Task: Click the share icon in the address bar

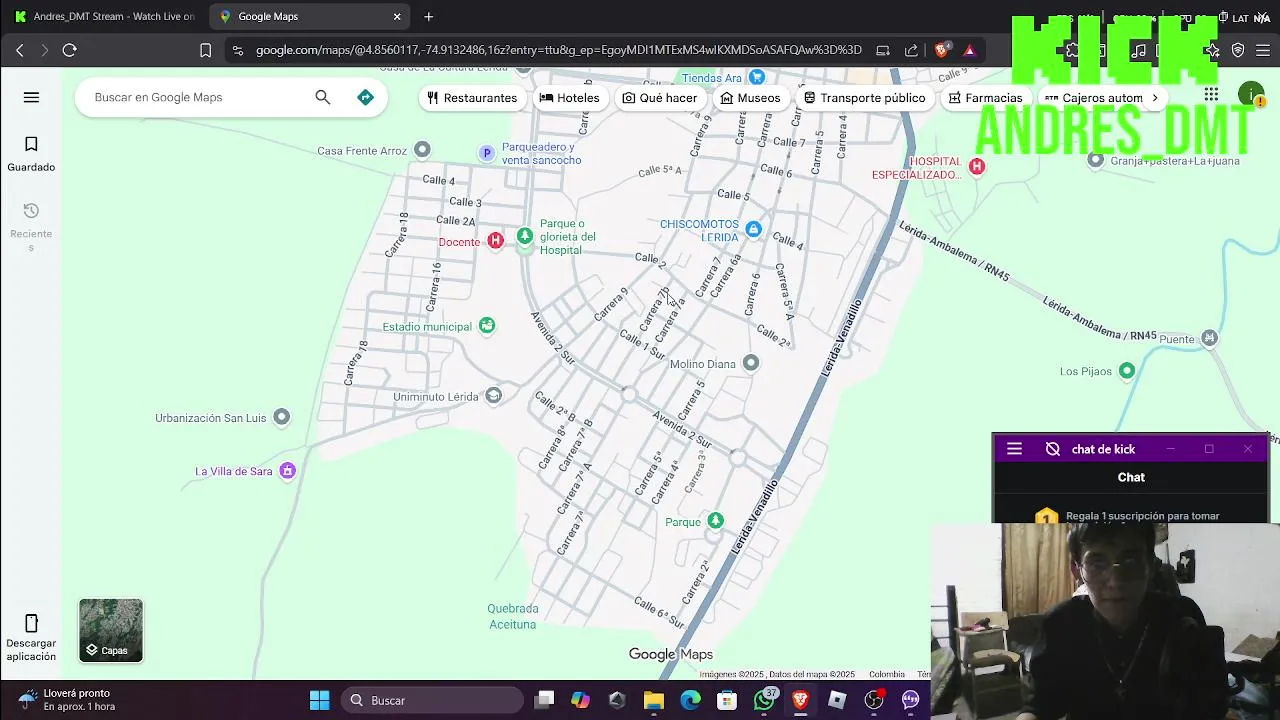Action: point(911,50)
